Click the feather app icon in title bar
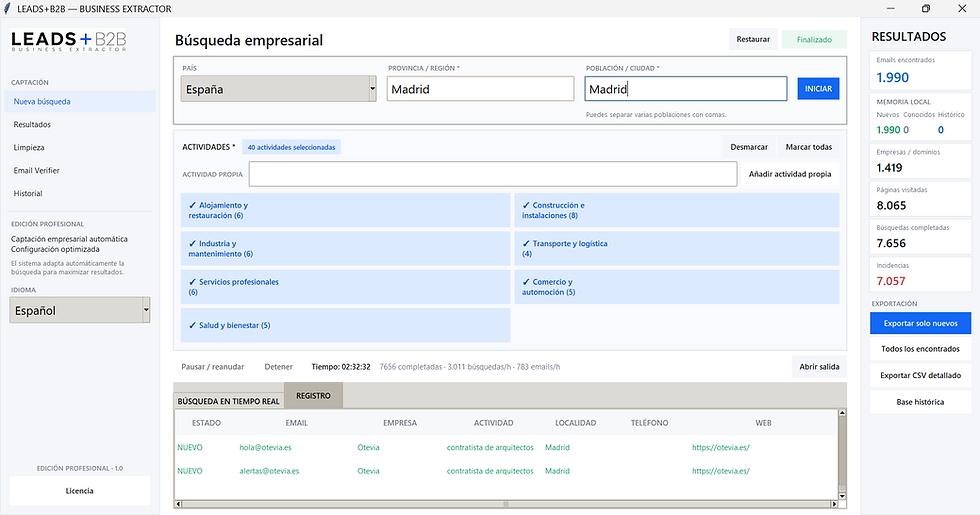Viewport: 980px width, 515px height. [x=8, y=9]
